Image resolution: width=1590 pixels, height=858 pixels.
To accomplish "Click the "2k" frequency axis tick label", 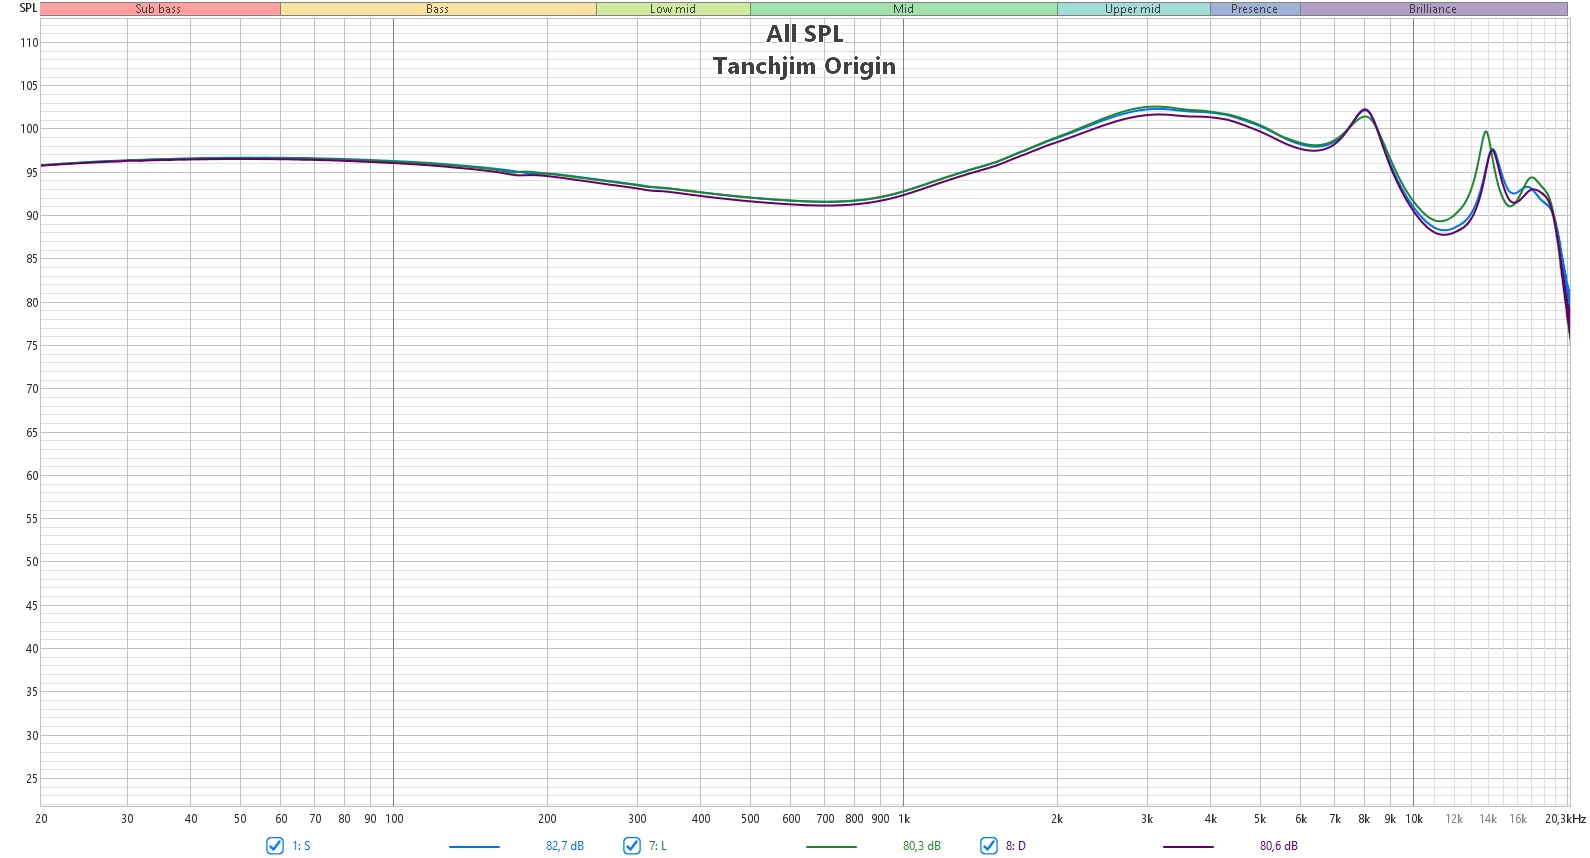I will [1057, 819].
